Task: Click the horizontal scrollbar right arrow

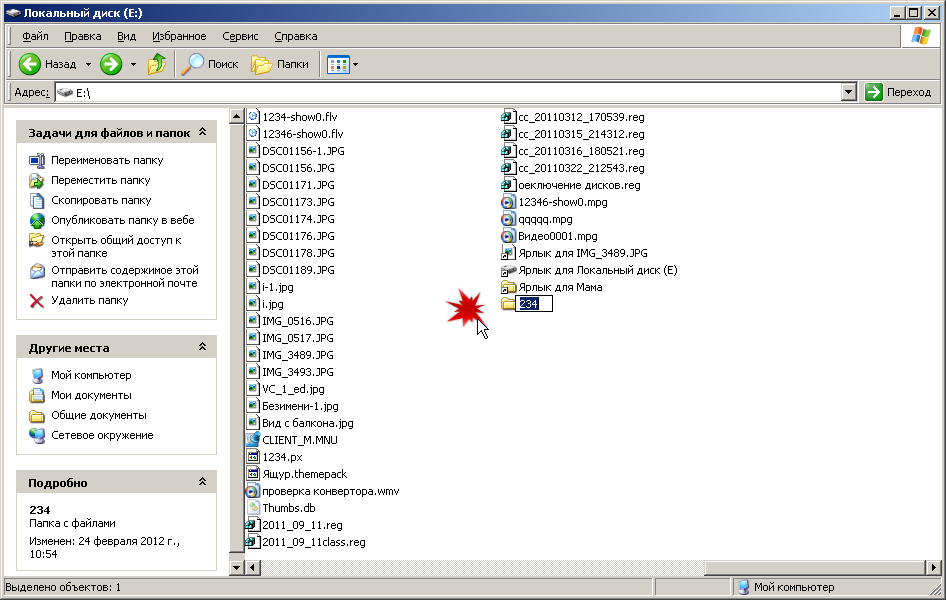Action: pos(933,567)
